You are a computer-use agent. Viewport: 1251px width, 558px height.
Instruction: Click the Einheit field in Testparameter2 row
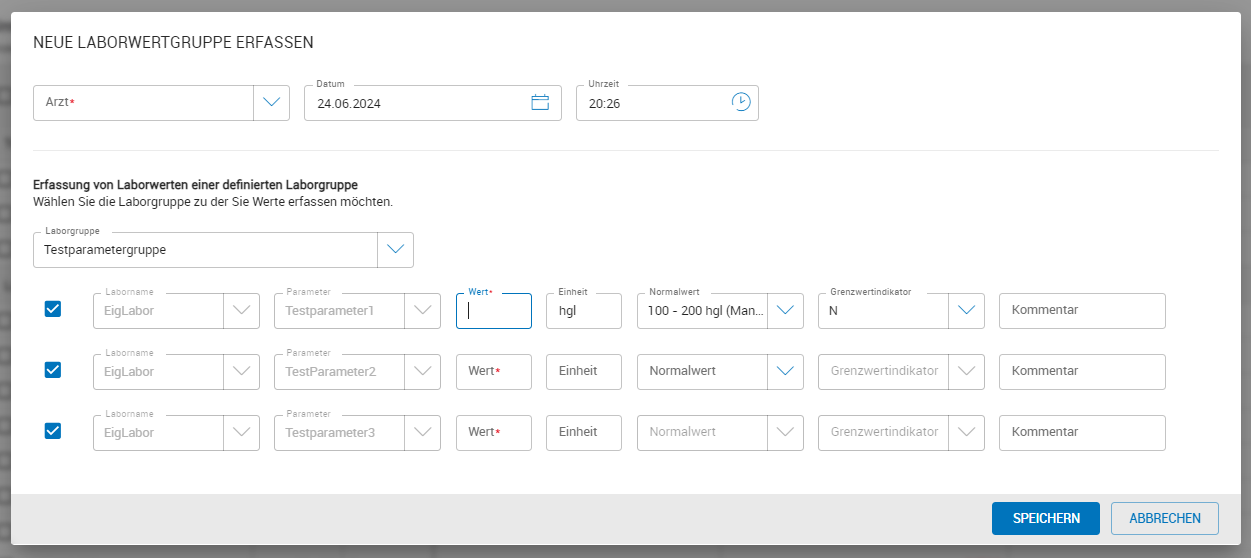[583, 371]
